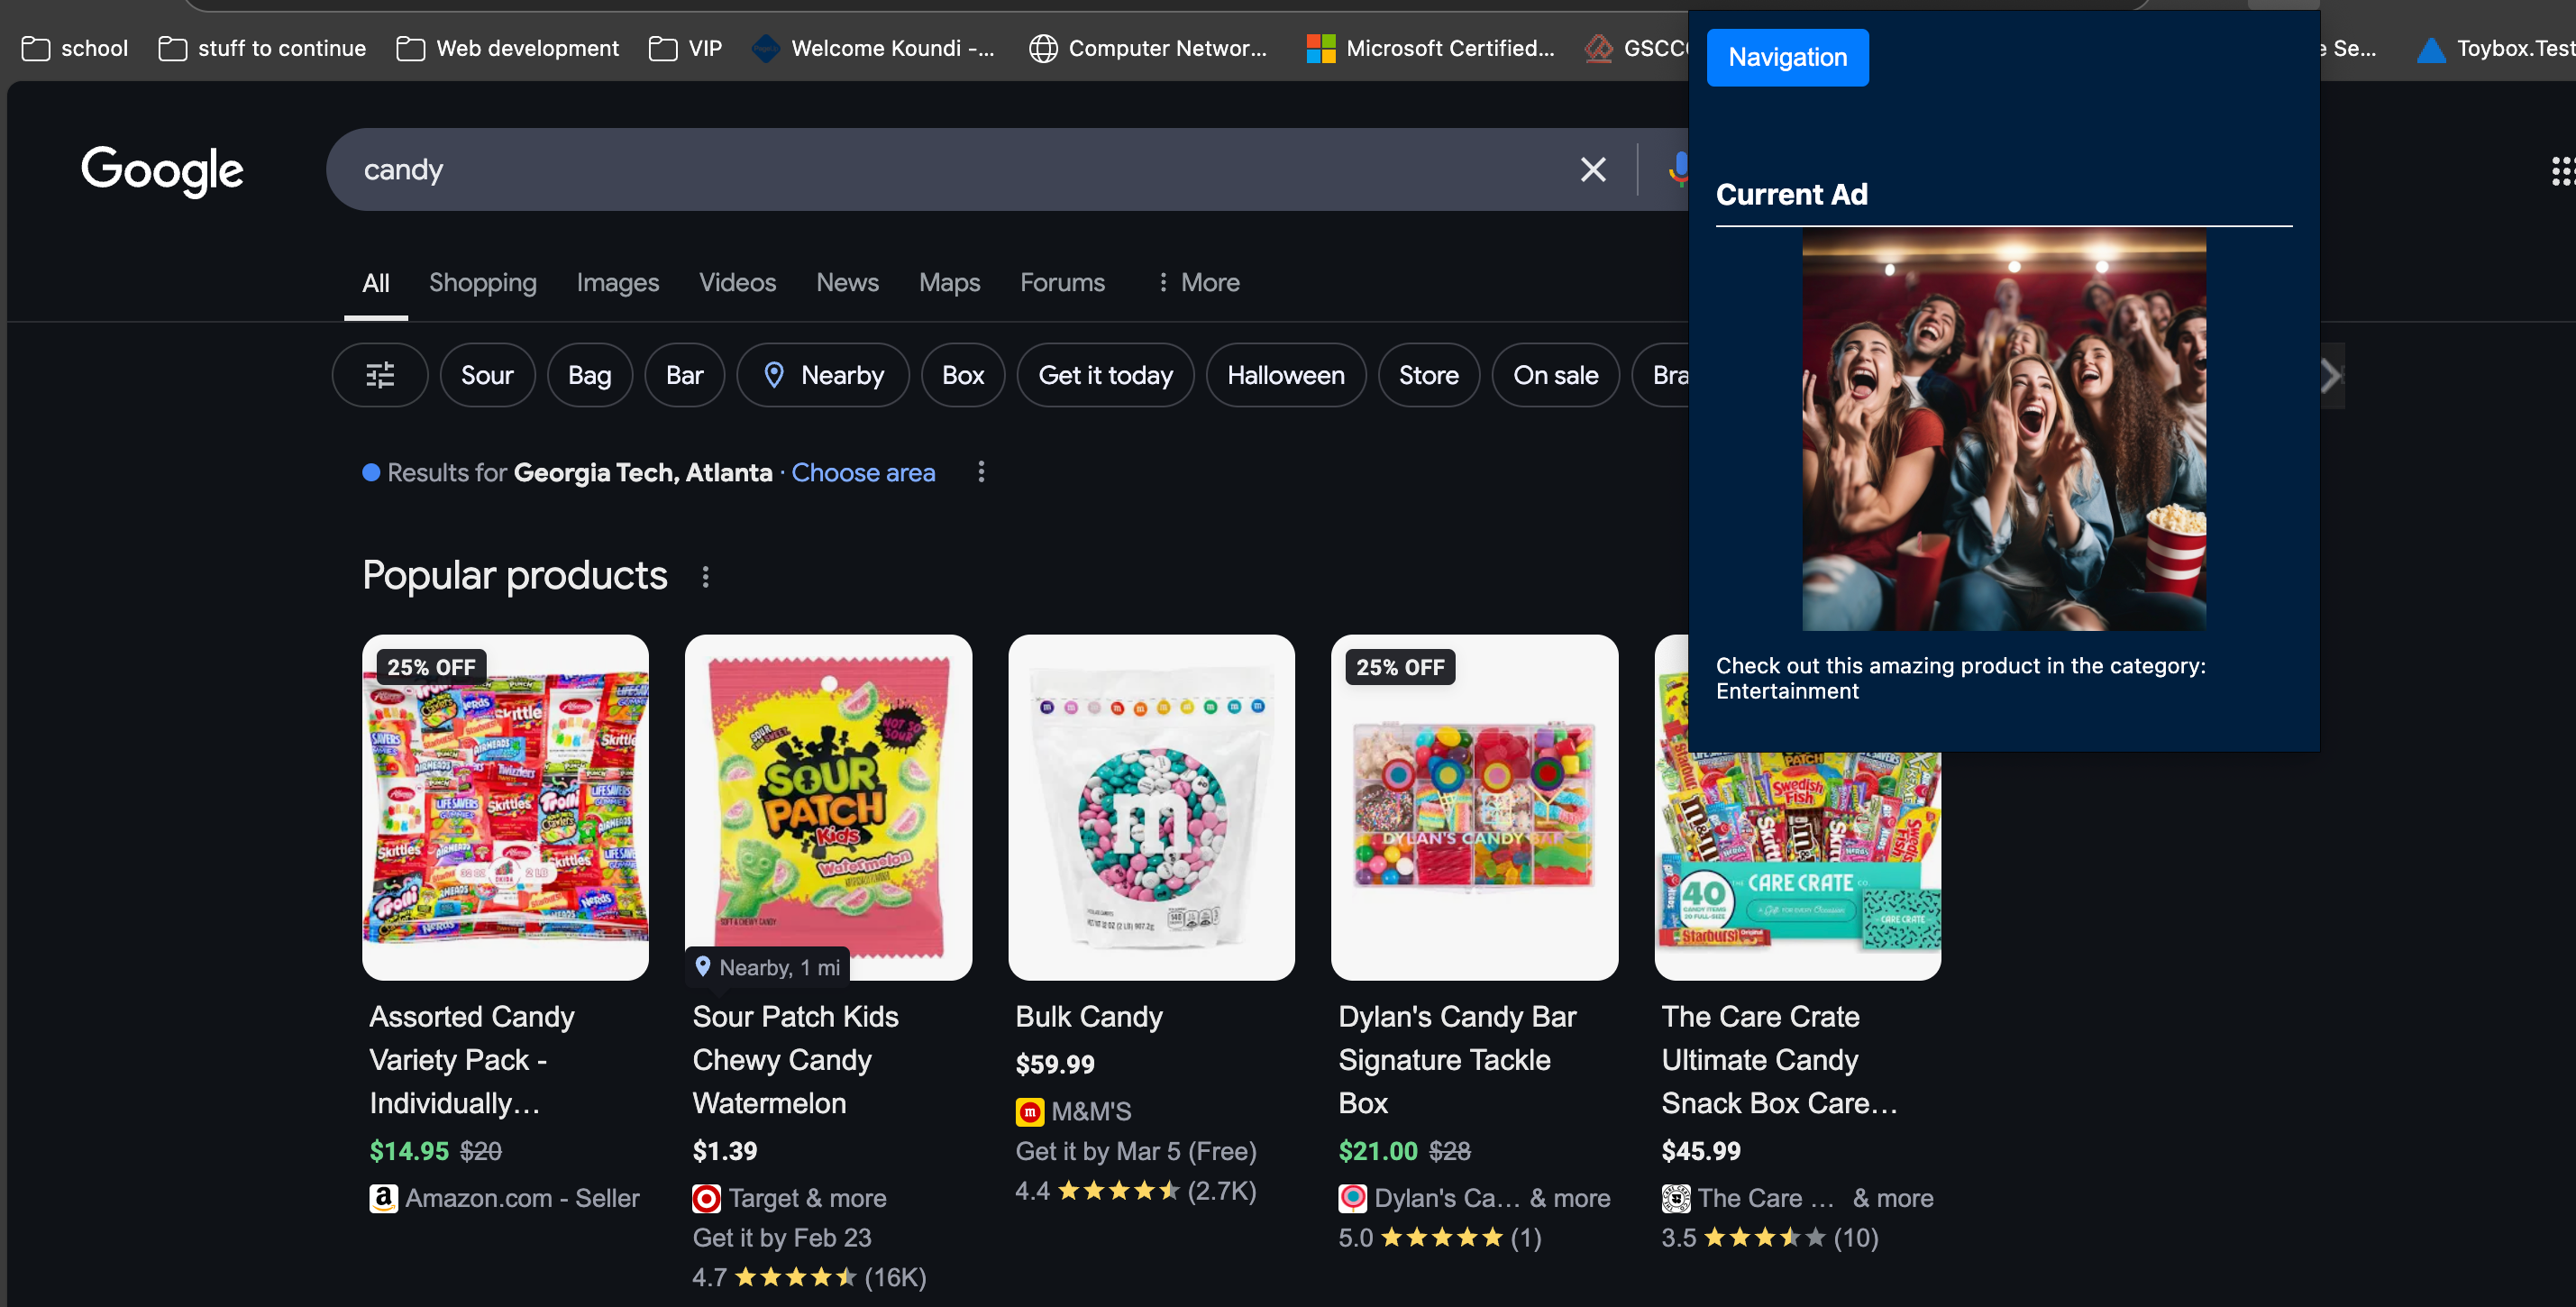Viewport: 2576px width, 1307px height.
Task: Switch to the Shopping tab
Action: pos(483,283)
